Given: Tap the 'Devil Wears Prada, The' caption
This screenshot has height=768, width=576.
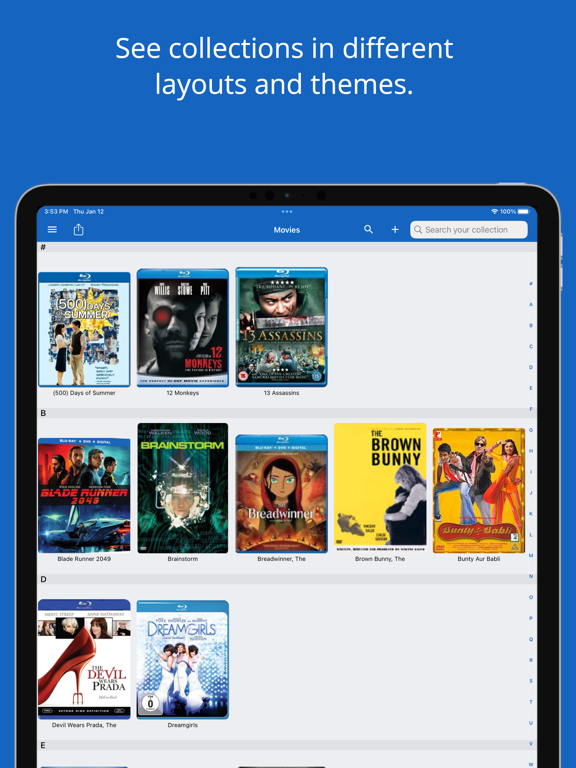Looking at the screenshot, I should (84, 725).
